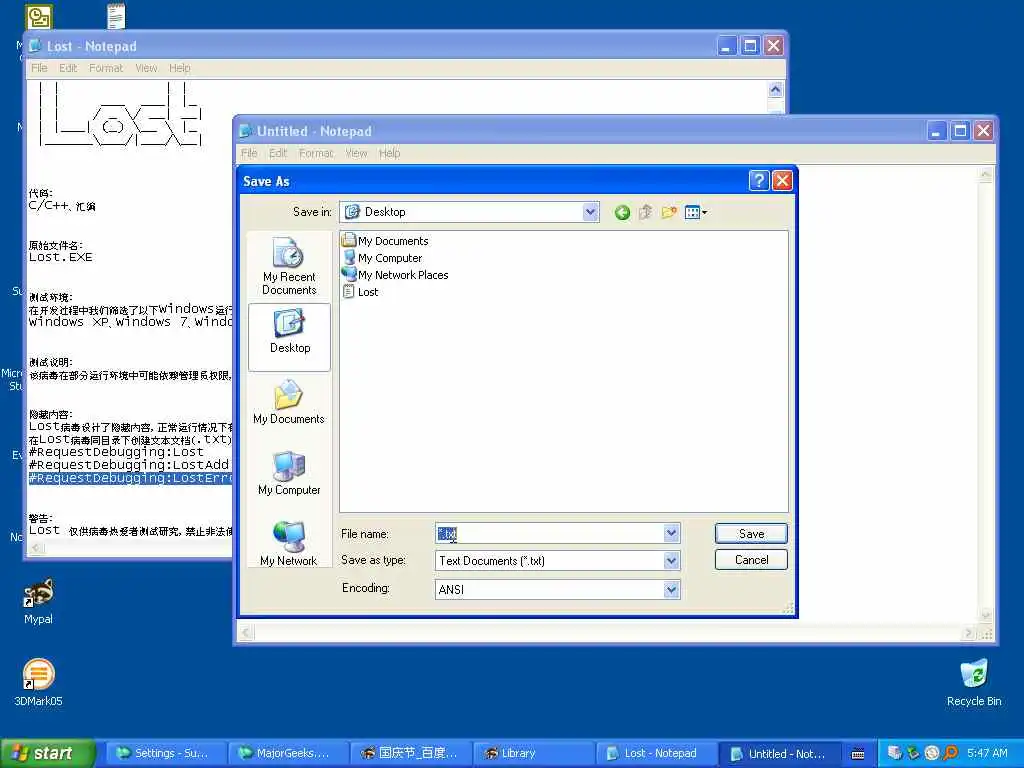
Task: Click inside the File name input field
Action: tap(549, 534)
